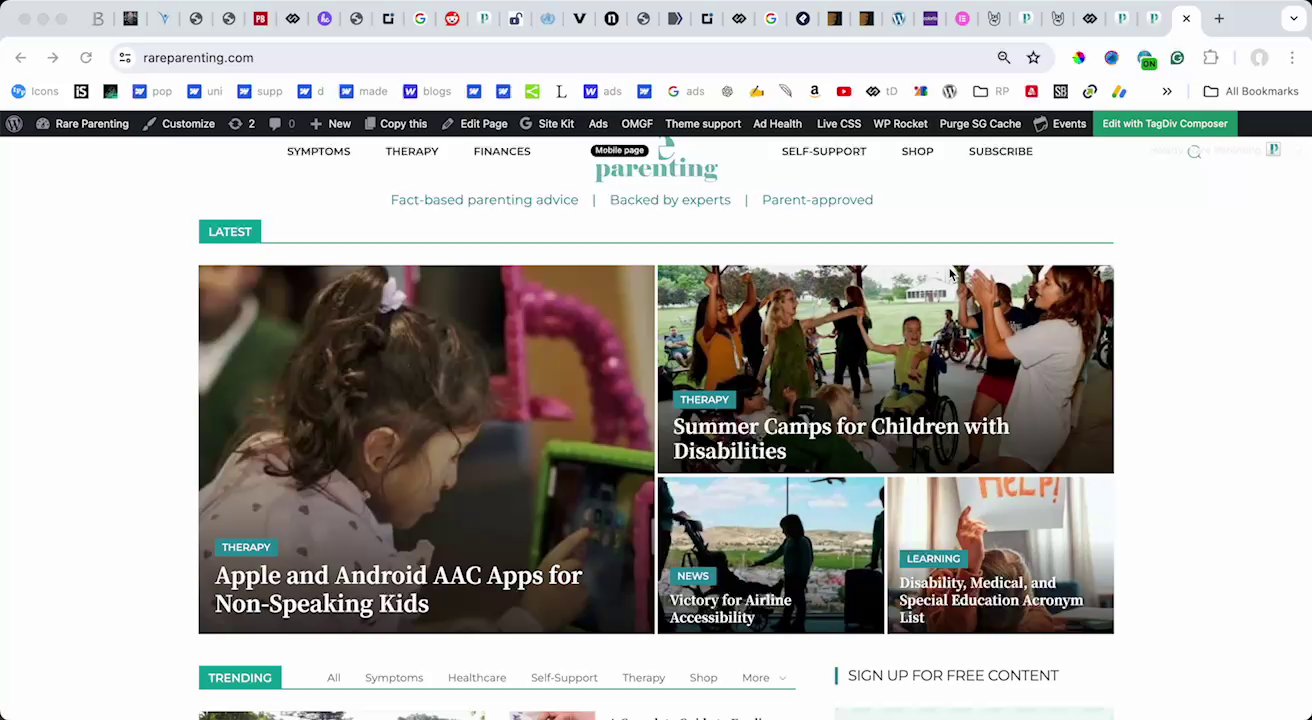
Task: Open the serif L bookmark icon
Action: point(561,91)
